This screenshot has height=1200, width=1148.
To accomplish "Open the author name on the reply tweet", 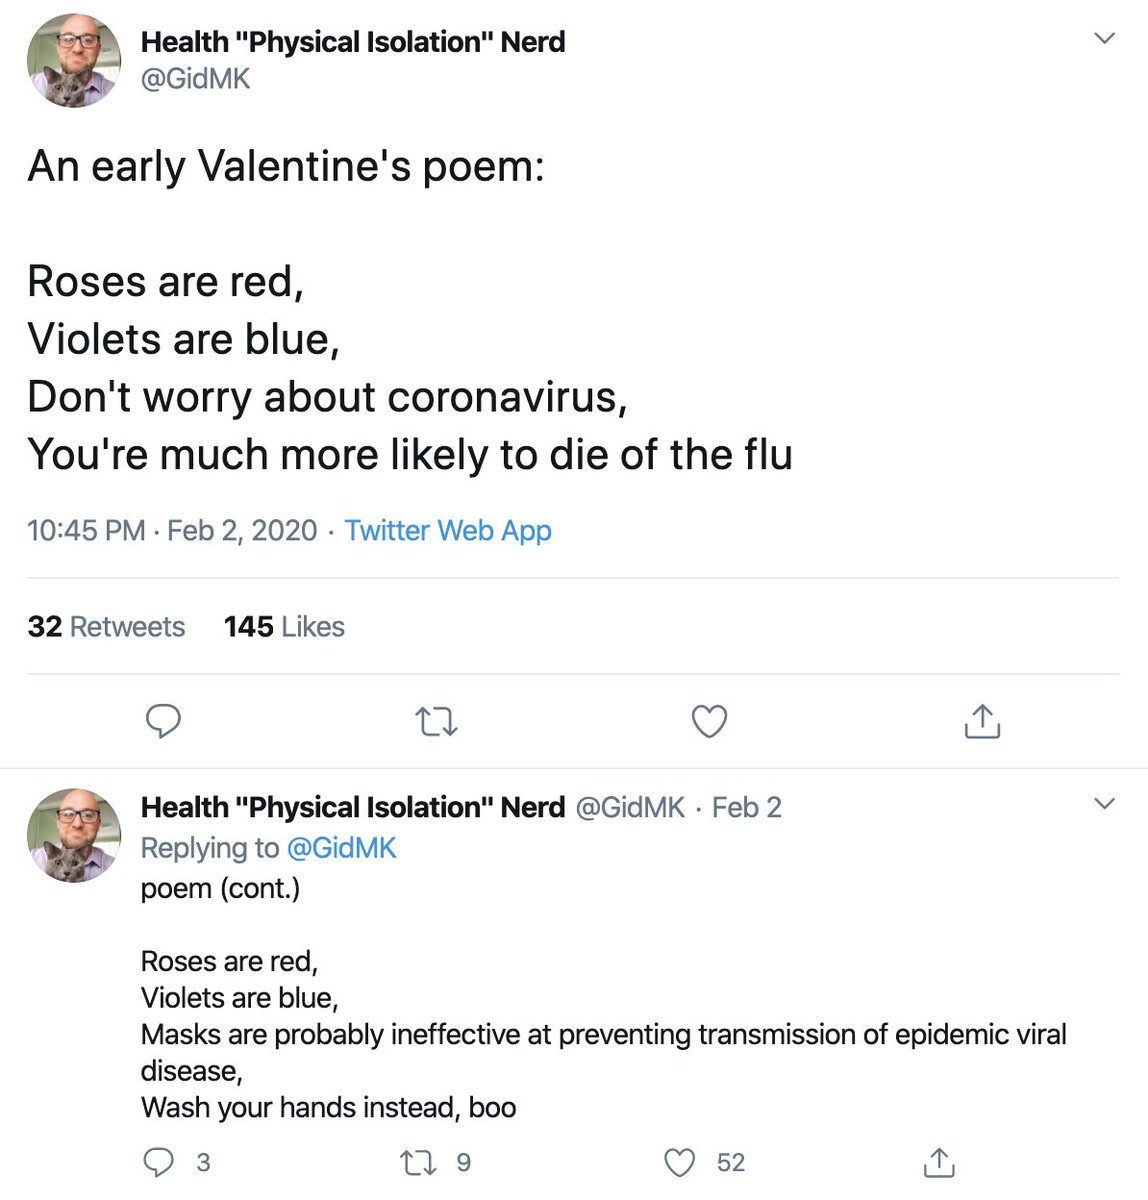I will (352, 807).
